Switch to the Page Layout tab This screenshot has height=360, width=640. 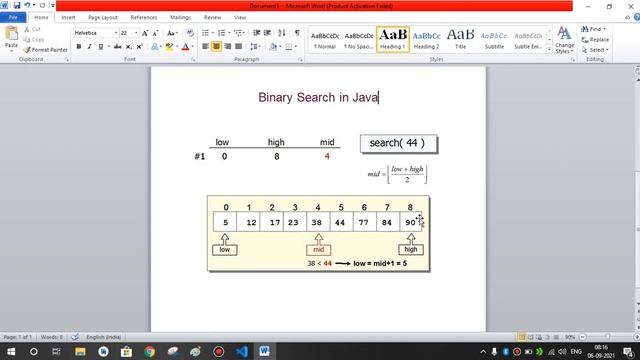point(103,18)
